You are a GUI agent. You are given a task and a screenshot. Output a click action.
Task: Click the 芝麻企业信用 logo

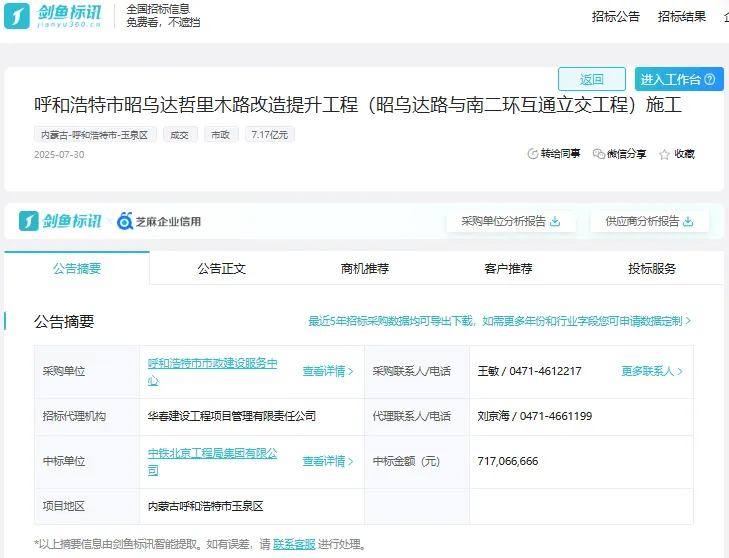(x=159, y=221)
